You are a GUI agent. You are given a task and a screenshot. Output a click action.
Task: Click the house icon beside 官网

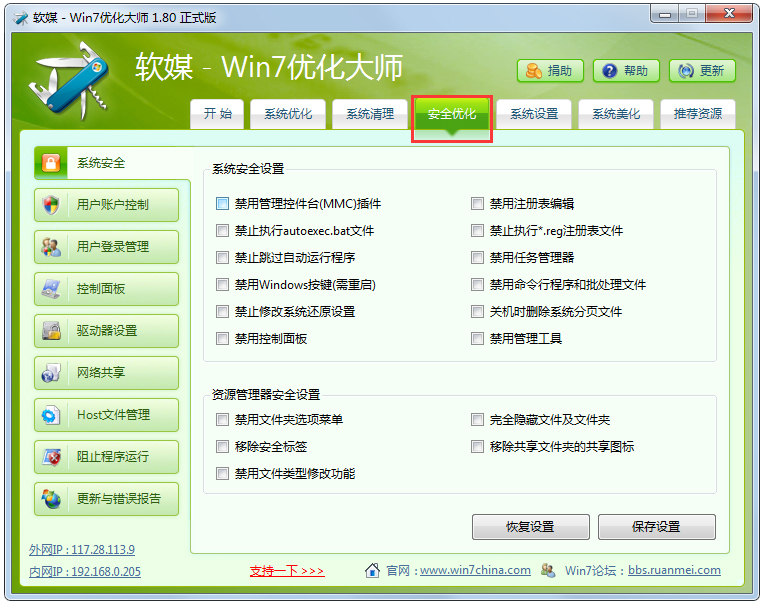[372, 570]
